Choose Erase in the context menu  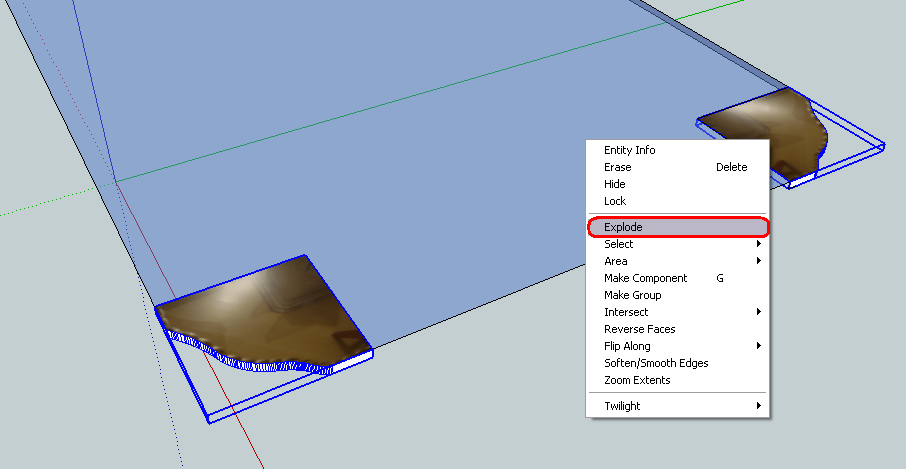(x=677, y=167)
